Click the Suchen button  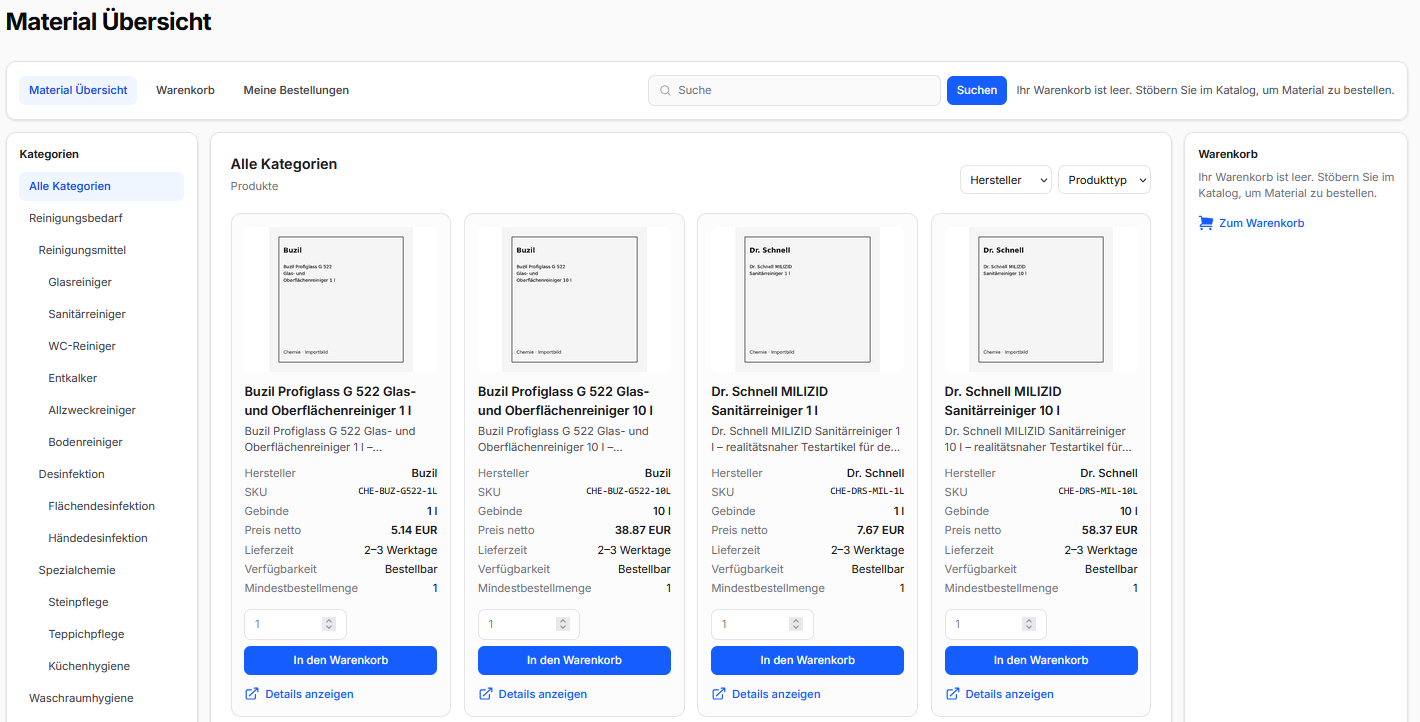977,90
